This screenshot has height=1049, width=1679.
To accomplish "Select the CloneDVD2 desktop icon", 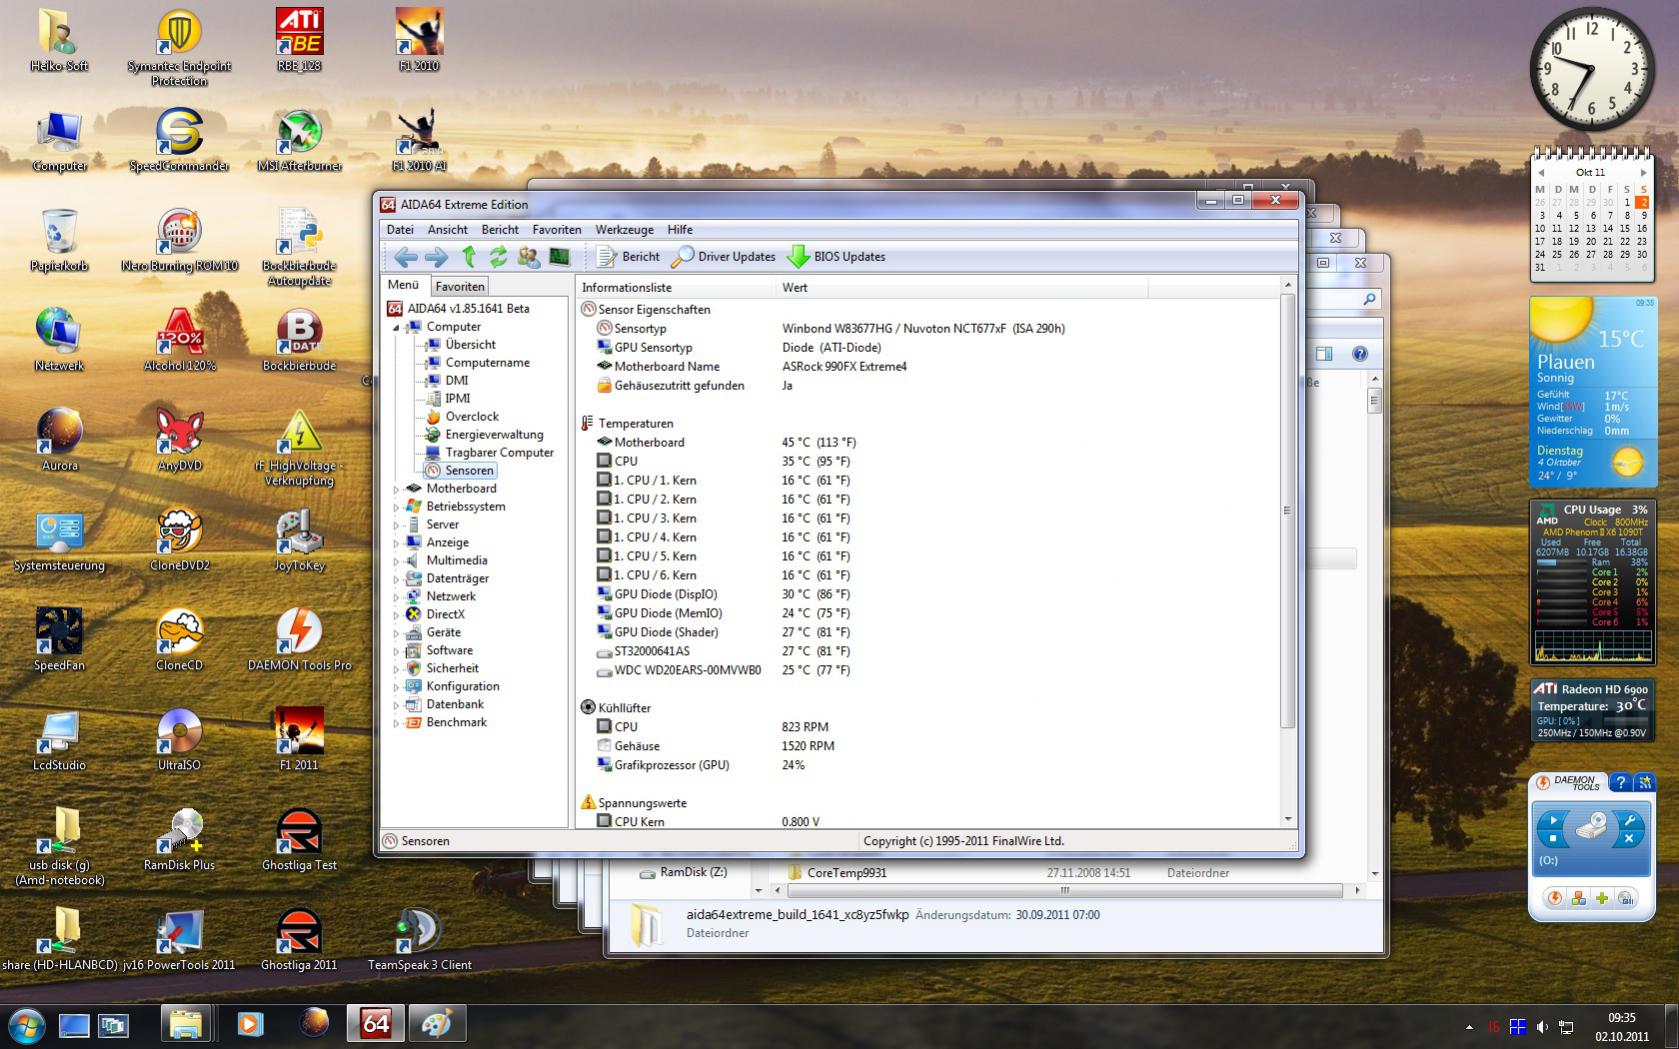I will click(179, 540).
